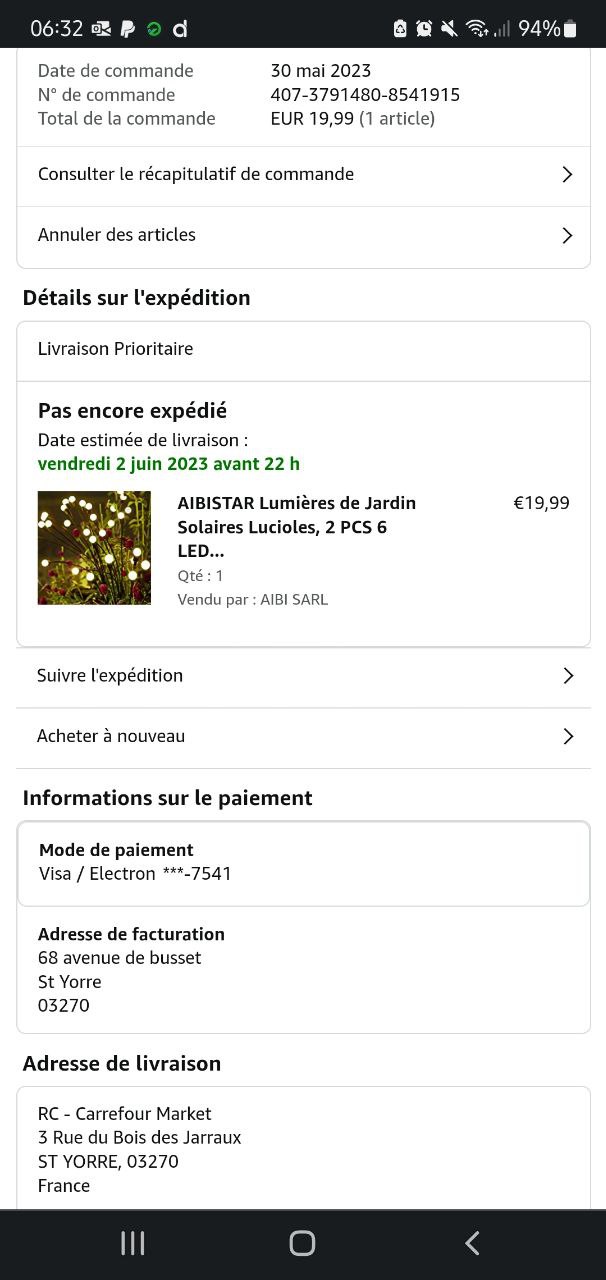Tap Suivre l'expédition link
The height and width of the screenshot is (1280, 606).
[x=110, y=676]
